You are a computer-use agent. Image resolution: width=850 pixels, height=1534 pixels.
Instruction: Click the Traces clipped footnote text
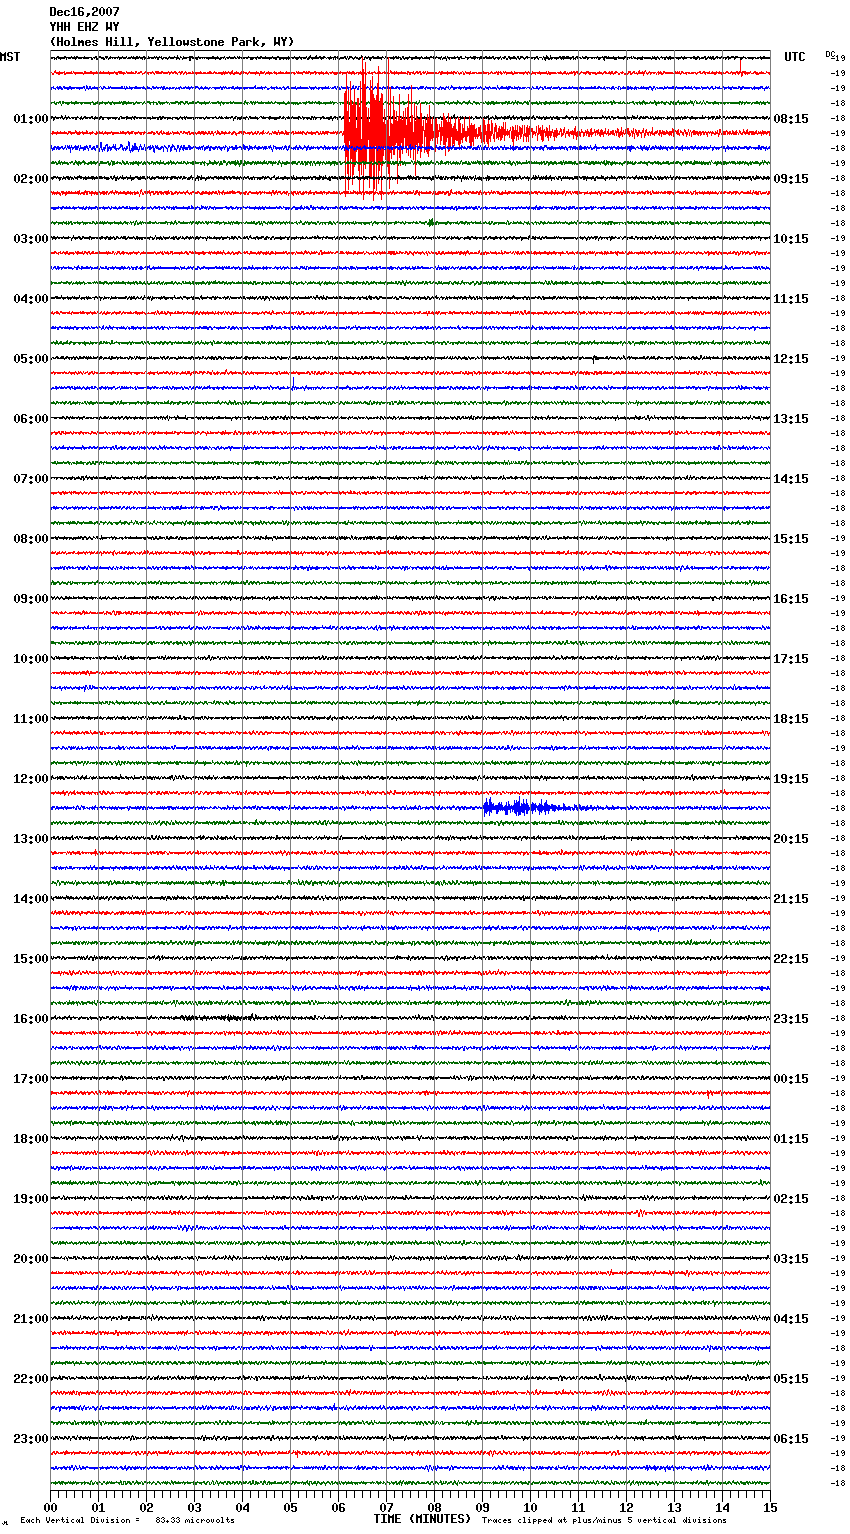point(604,1520)
